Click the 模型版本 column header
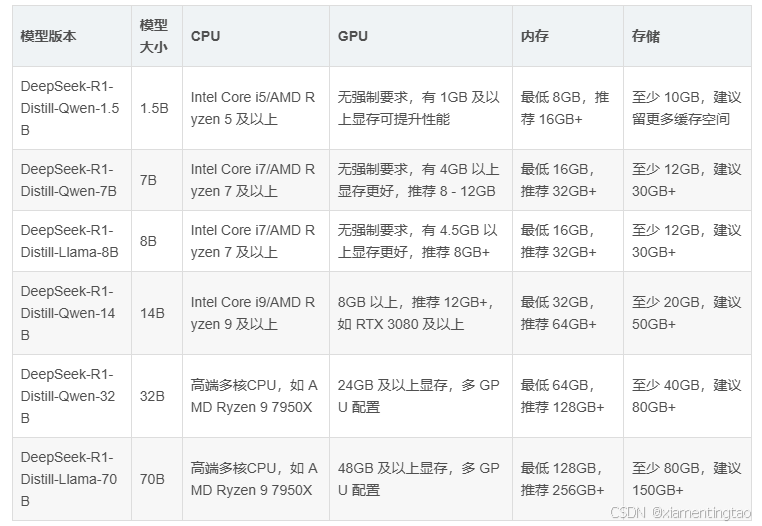This screenshot has width=762, height=526. pos(72,36)
